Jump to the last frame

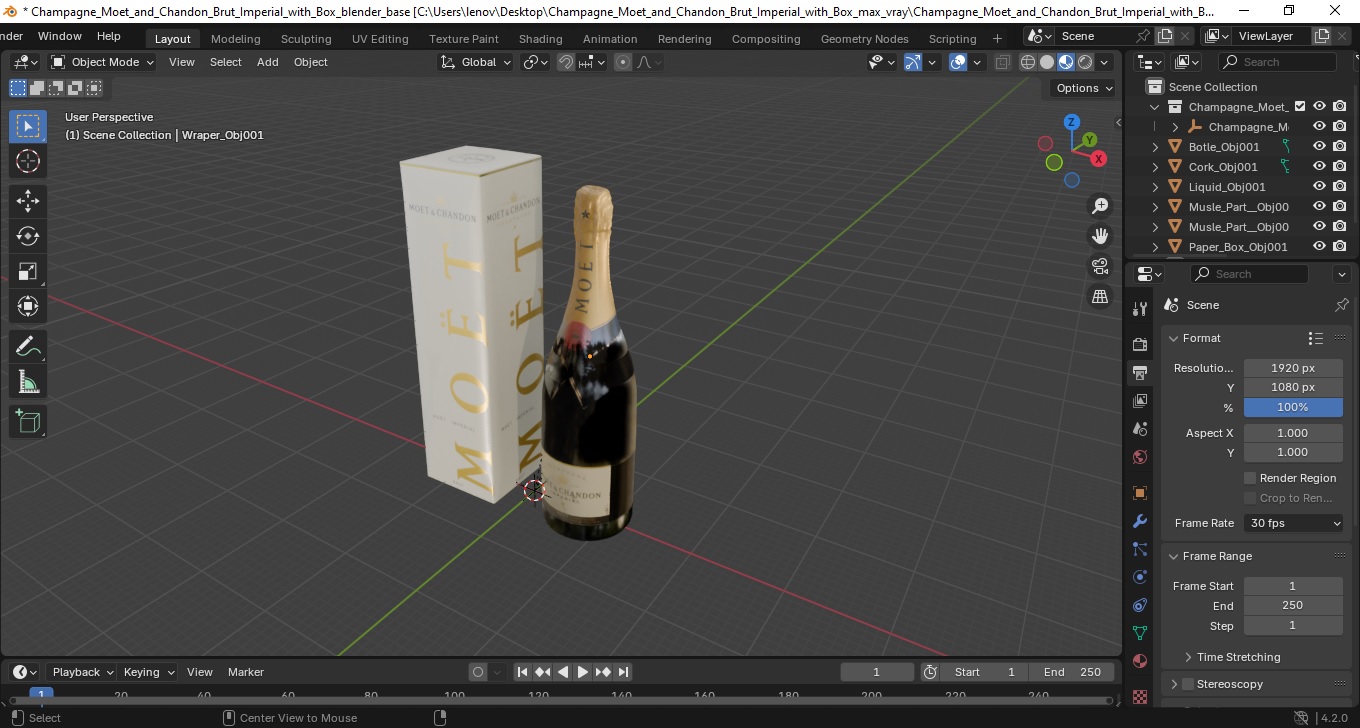tap(623, 672)
